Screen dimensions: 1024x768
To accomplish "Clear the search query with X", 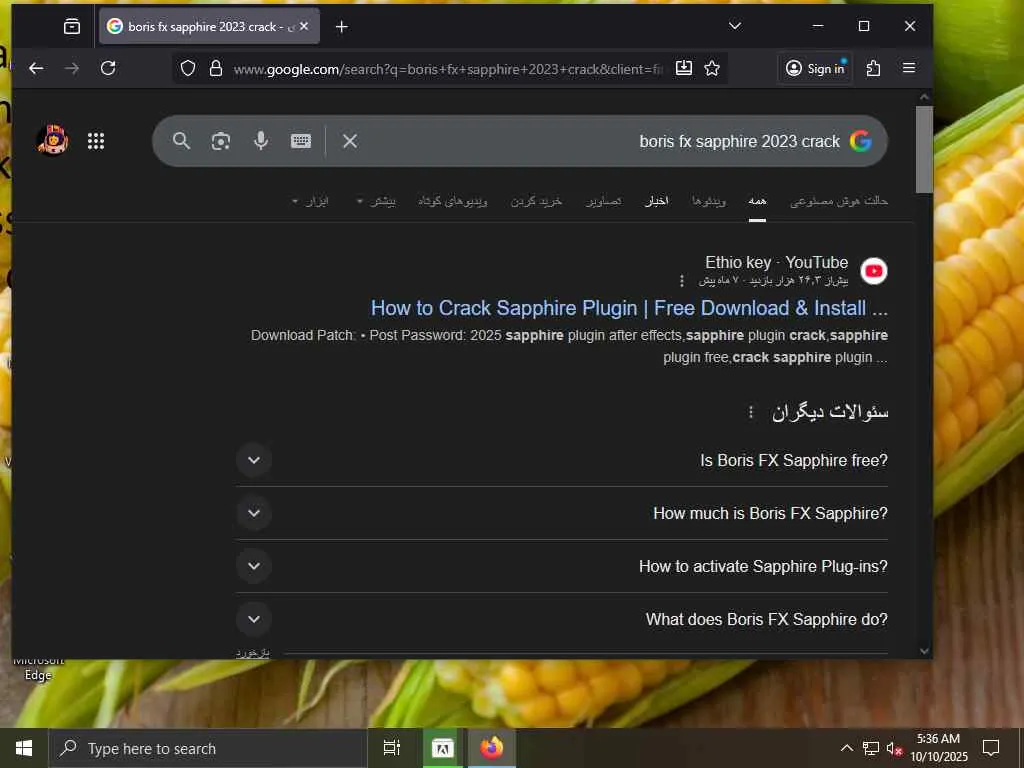I will (350, 141).
